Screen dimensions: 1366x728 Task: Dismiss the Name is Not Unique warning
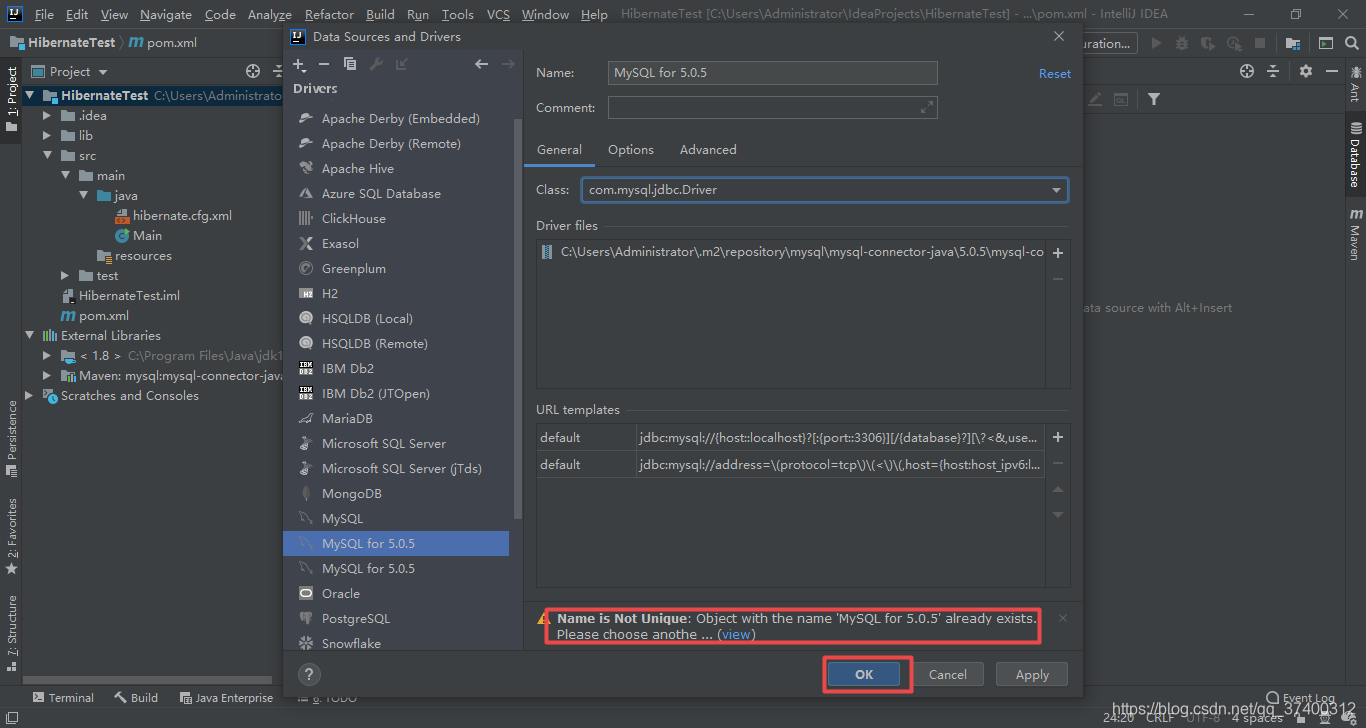click(x=1063, y=618)
